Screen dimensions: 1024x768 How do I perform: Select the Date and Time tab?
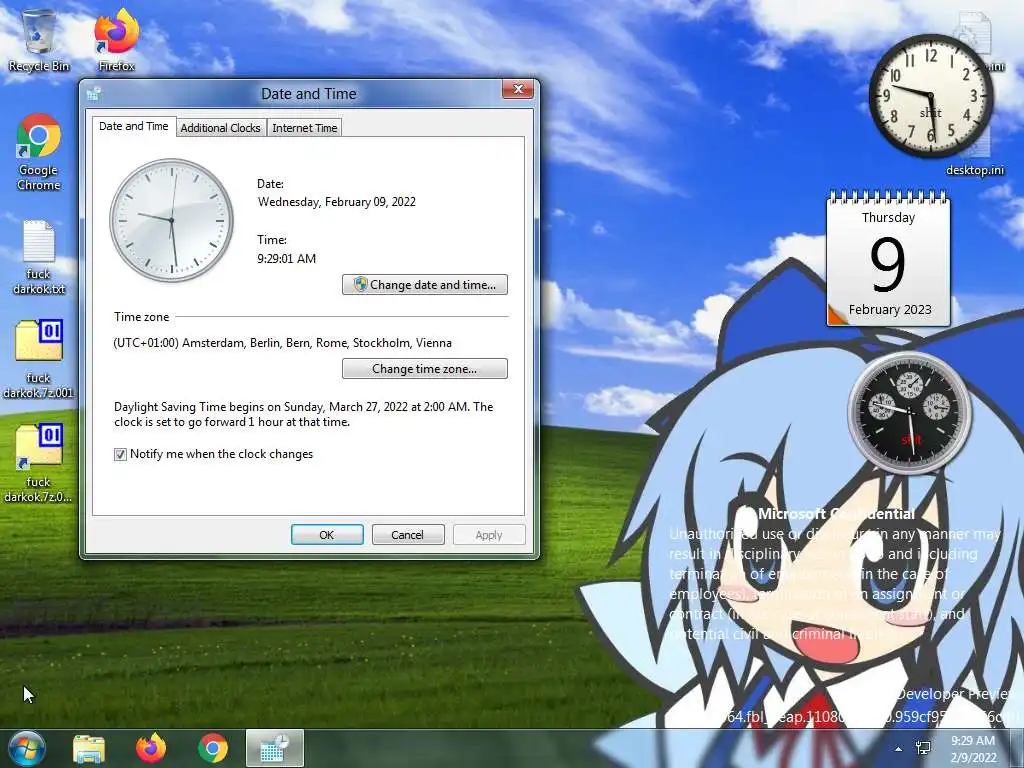click(134, 127)
